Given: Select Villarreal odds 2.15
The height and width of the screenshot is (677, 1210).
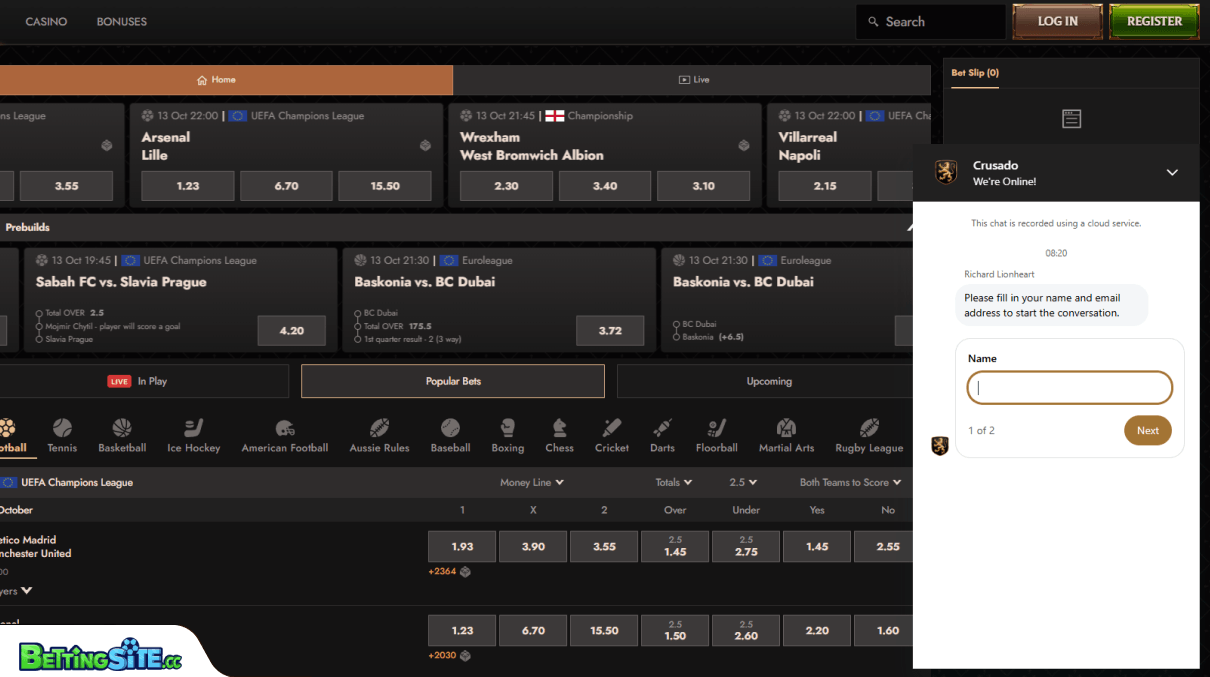Looking at the screenshot, I should 825,186.
